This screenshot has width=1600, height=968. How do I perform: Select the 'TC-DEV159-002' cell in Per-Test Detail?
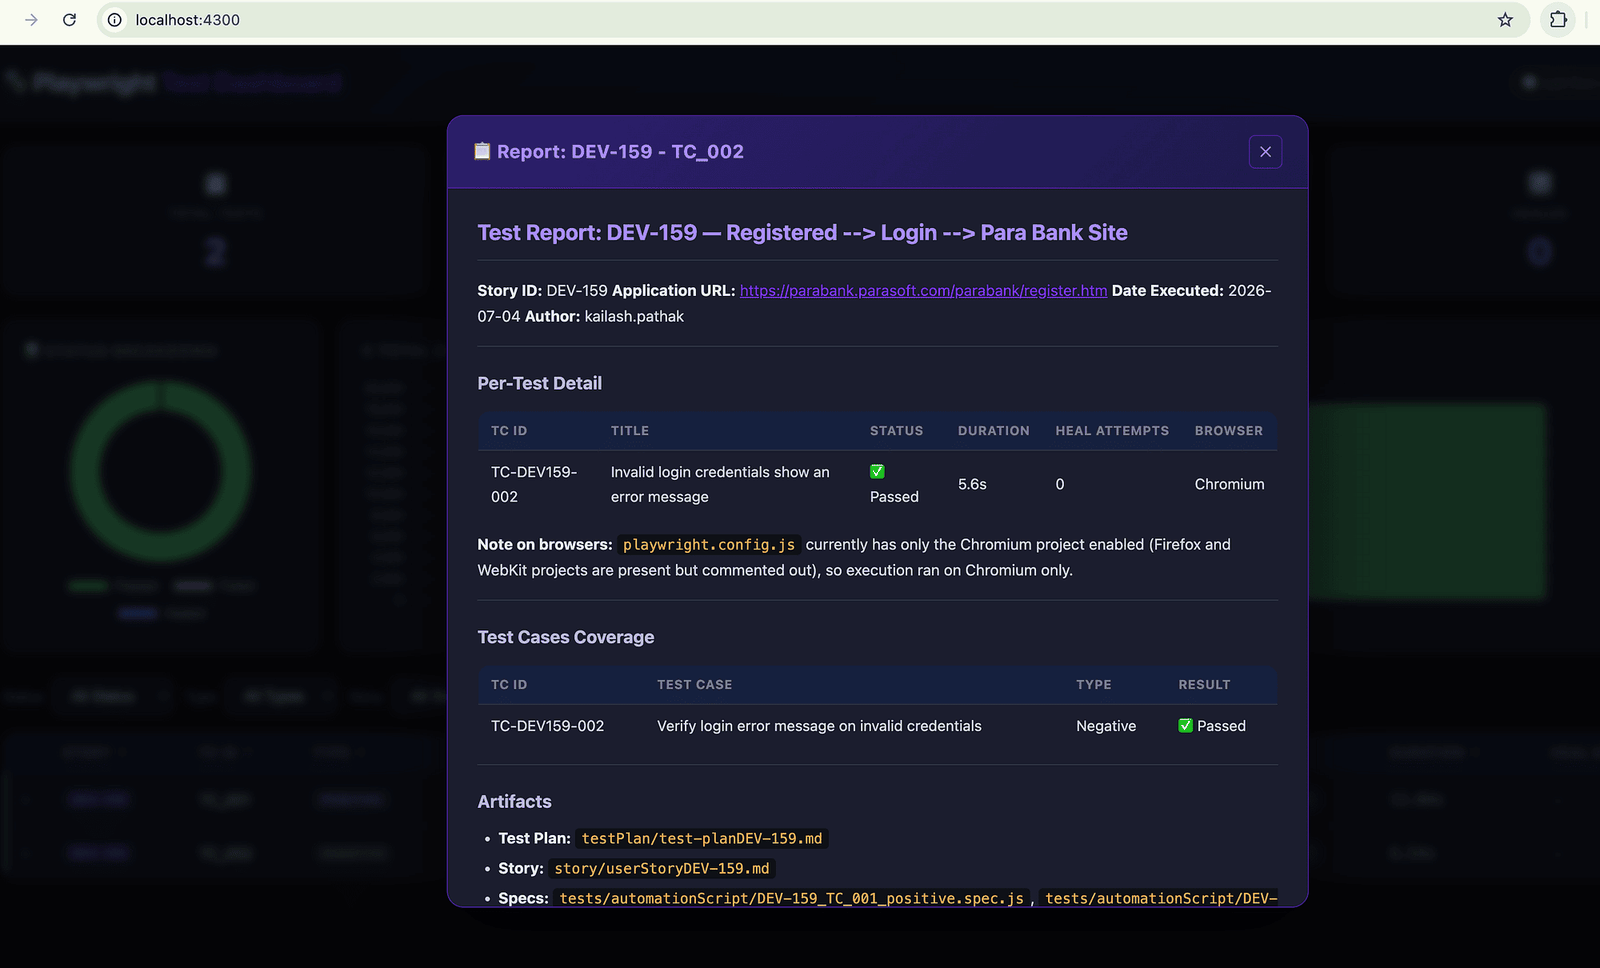(x=534, y=484)
